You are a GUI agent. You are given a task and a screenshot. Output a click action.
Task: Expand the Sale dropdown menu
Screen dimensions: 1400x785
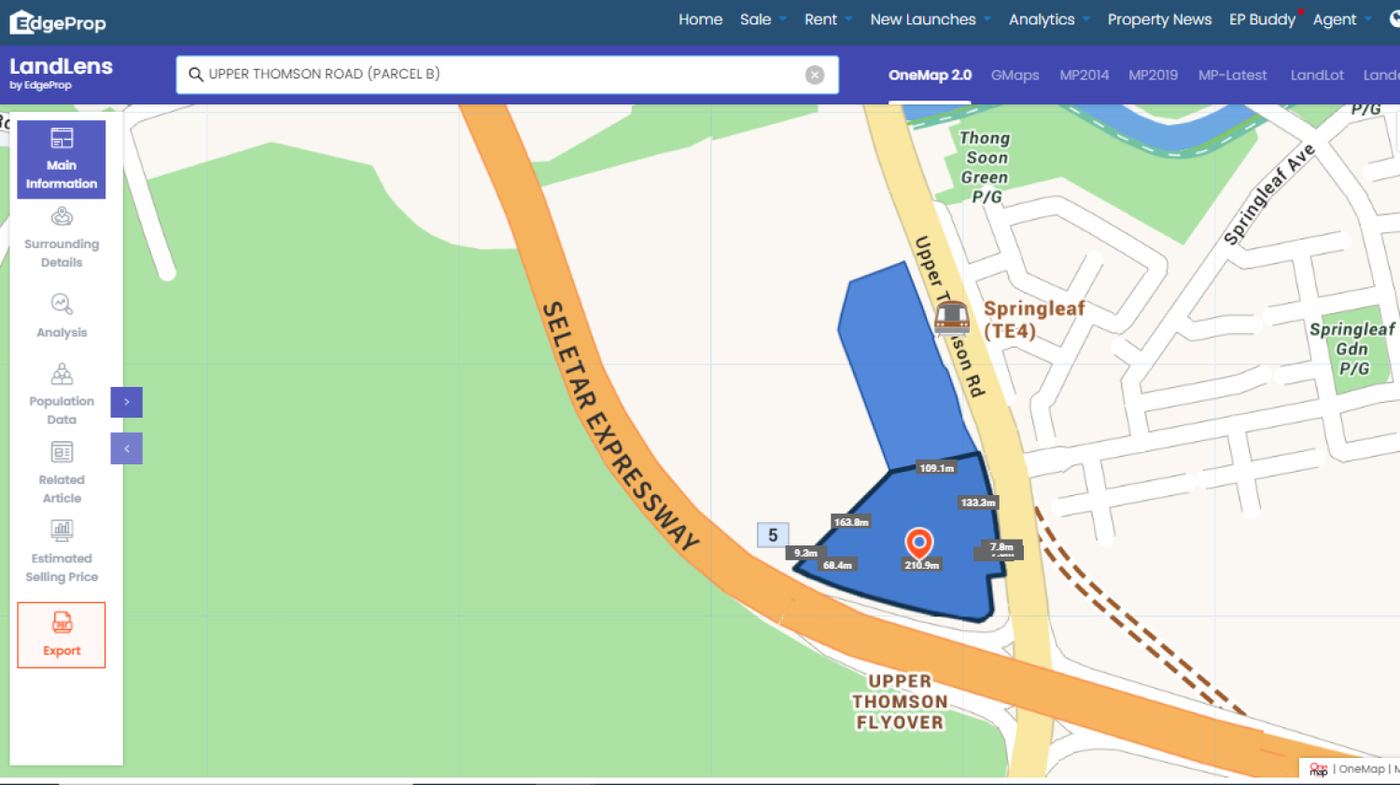[x=763, y=19]
